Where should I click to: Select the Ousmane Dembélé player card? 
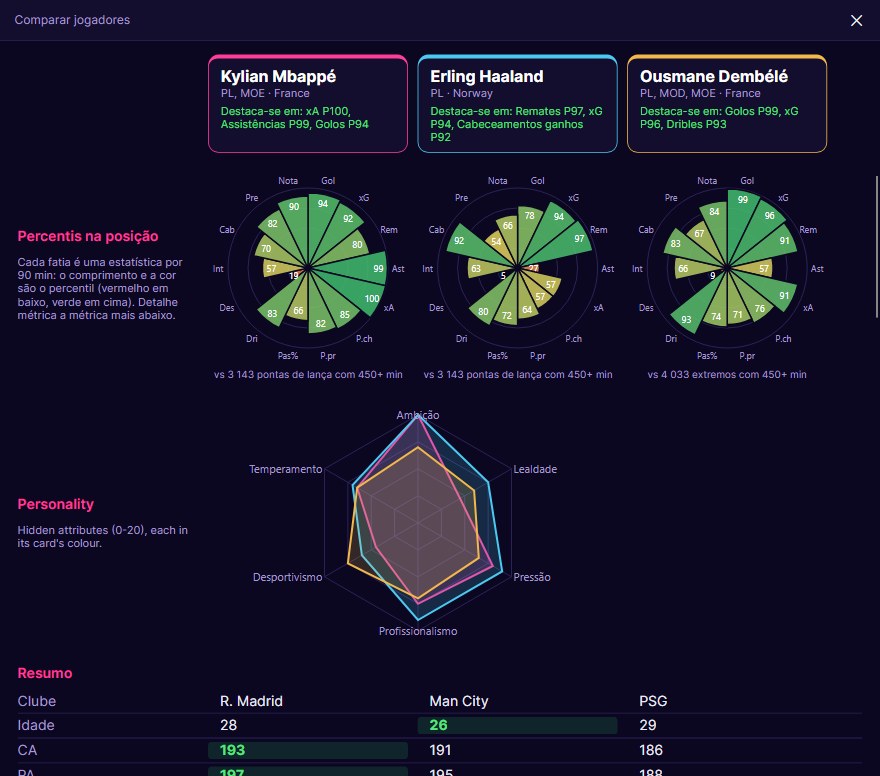coord(727,104)
